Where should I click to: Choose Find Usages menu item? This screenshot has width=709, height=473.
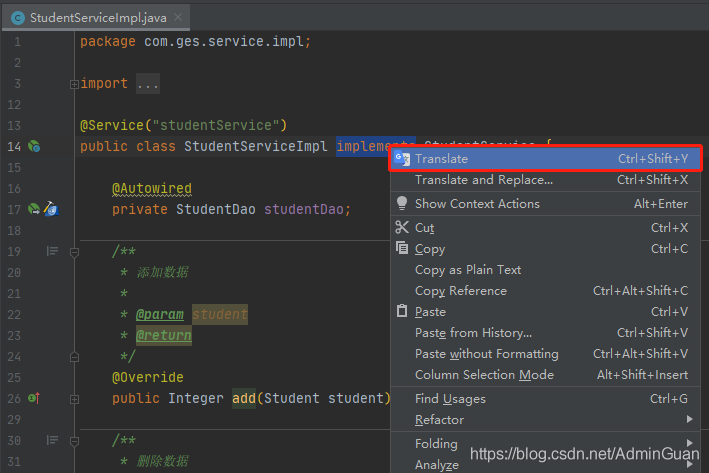tap(545, 398)
